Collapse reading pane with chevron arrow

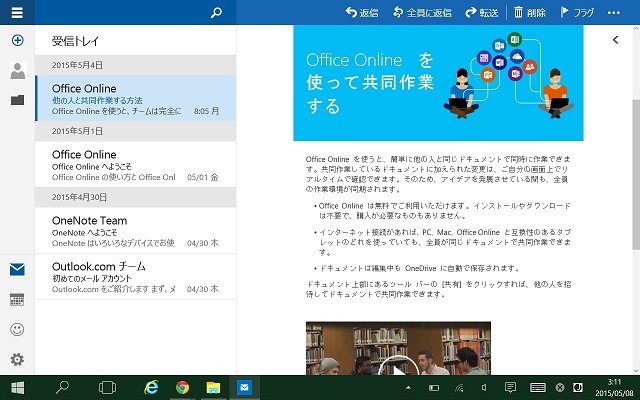tap(616, 40)
